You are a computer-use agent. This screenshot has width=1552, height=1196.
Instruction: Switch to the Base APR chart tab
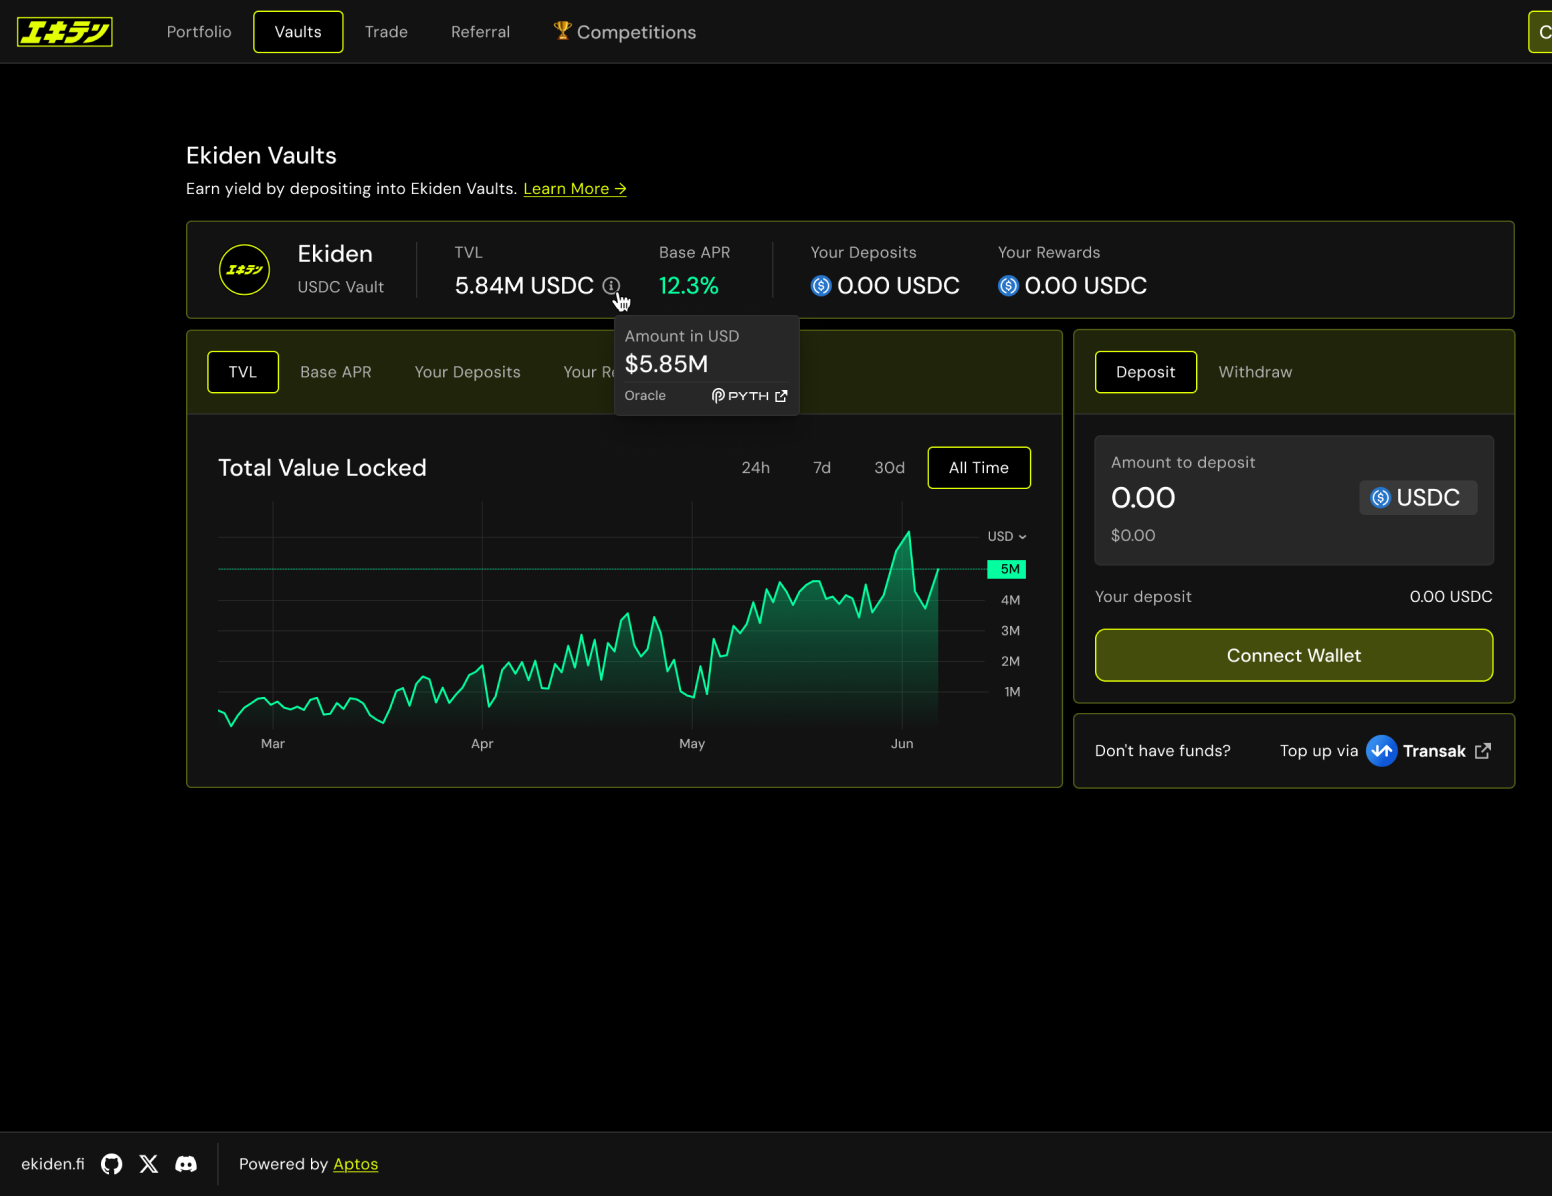tap(336, 372)
